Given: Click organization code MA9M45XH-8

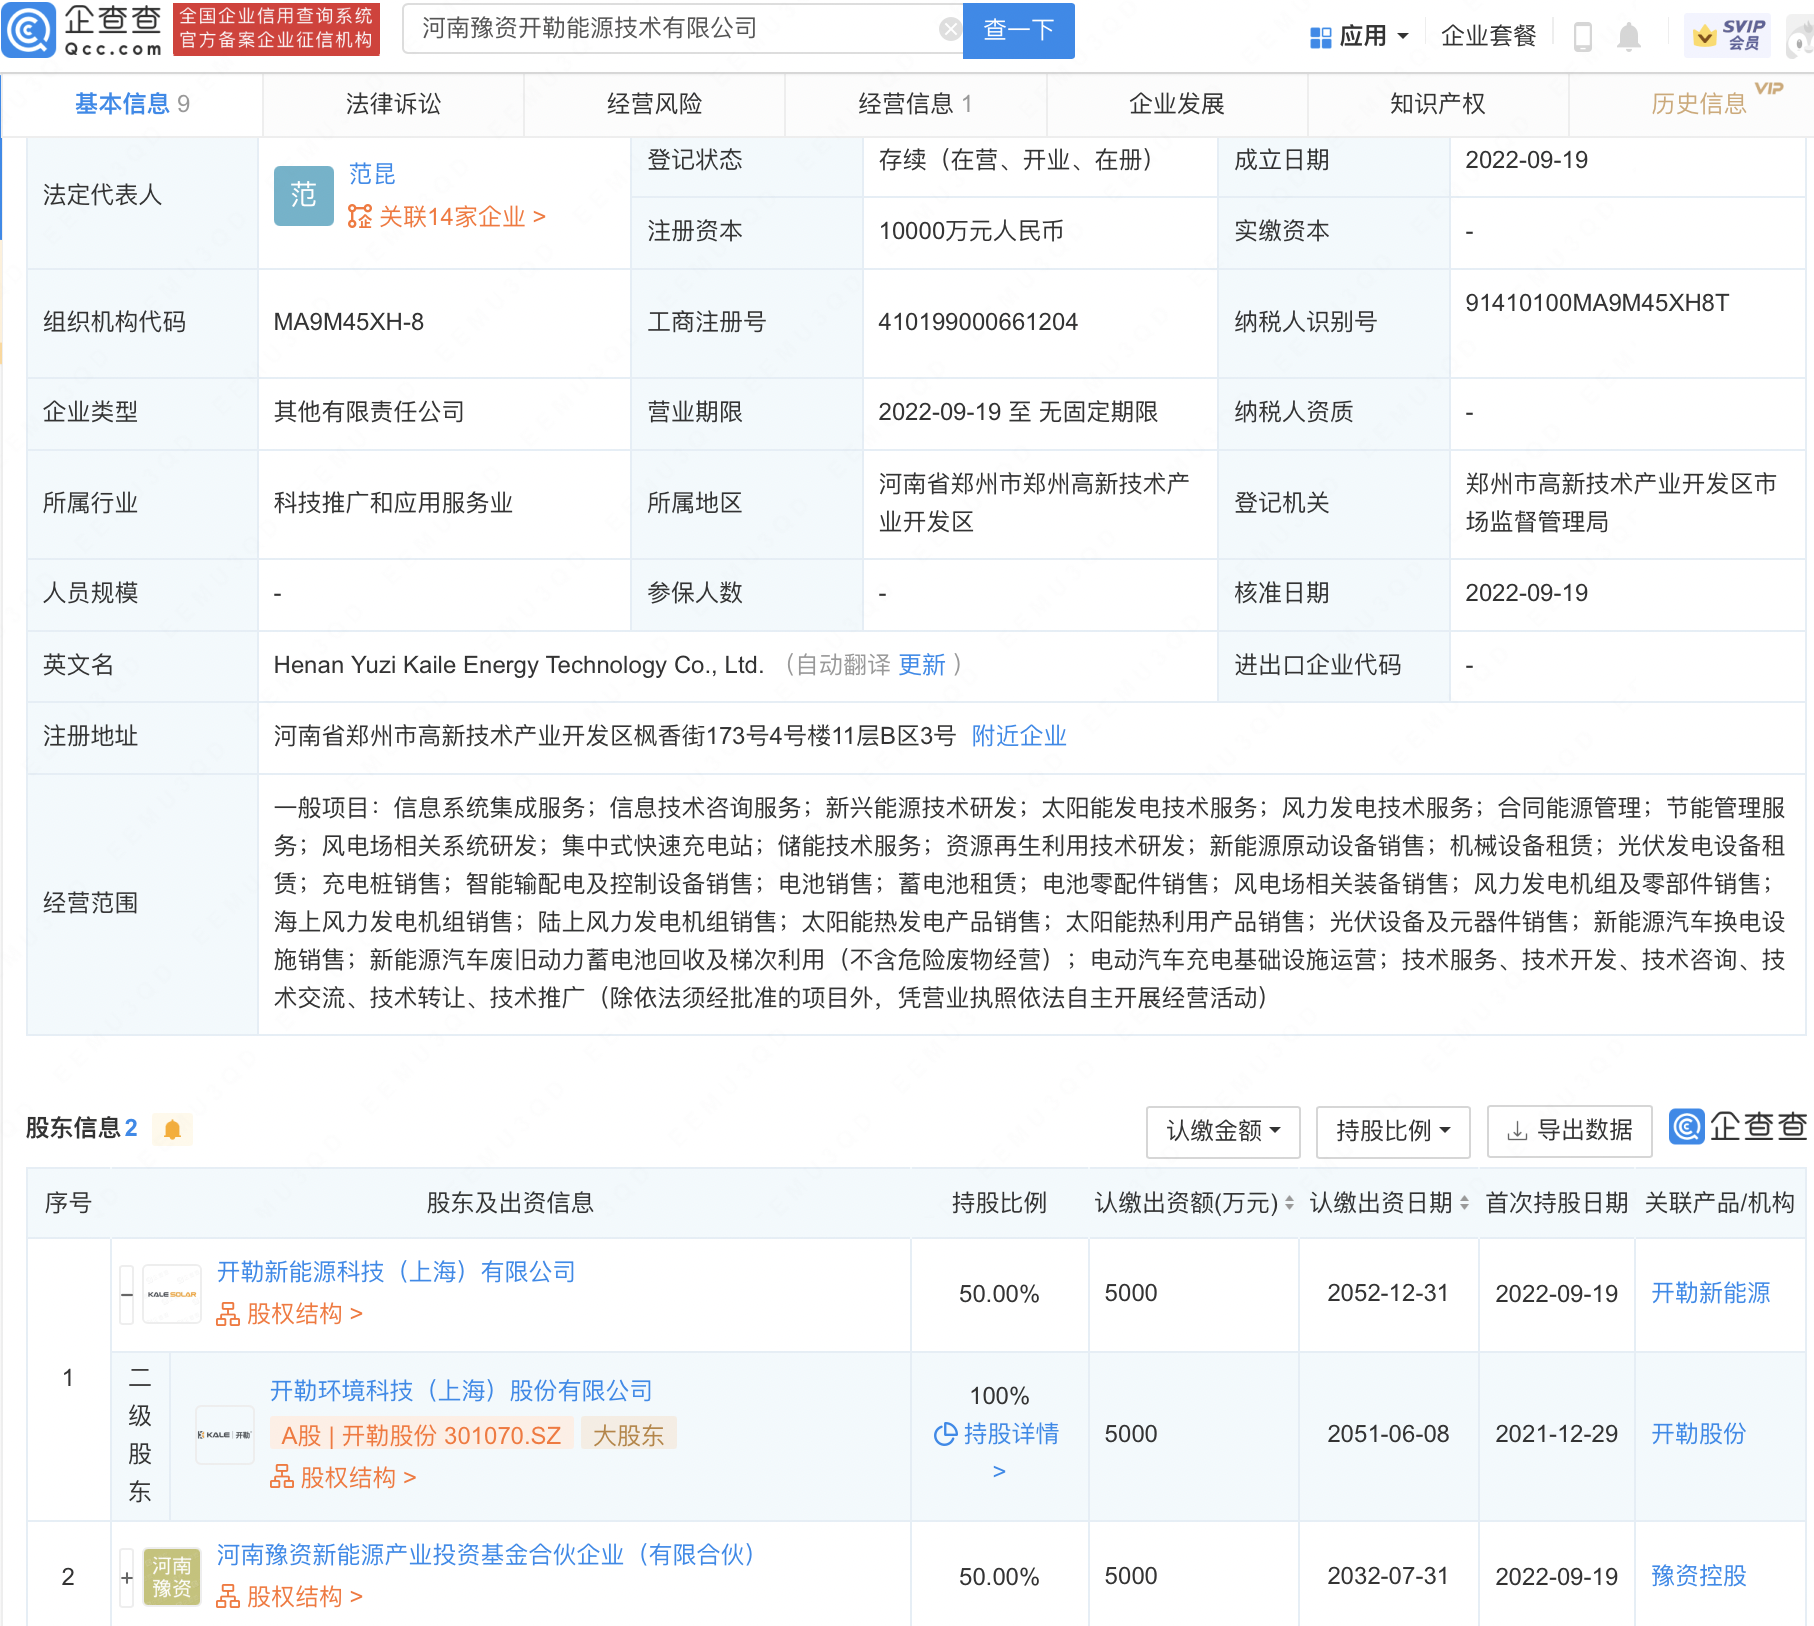Looking at the screenshot, I should 349,322.
